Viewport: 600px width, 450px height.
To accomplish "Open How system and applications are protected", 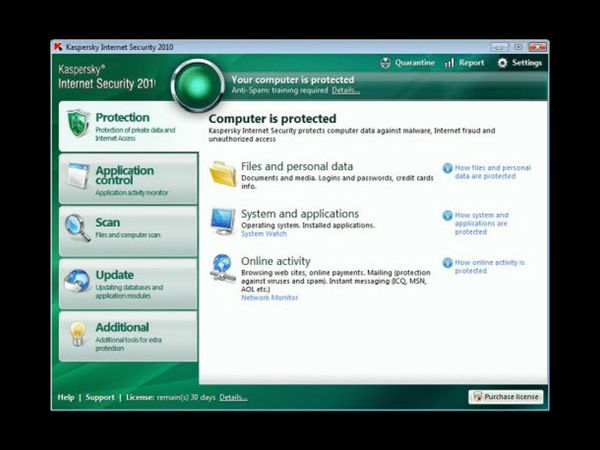I will (x=481, y=223).
